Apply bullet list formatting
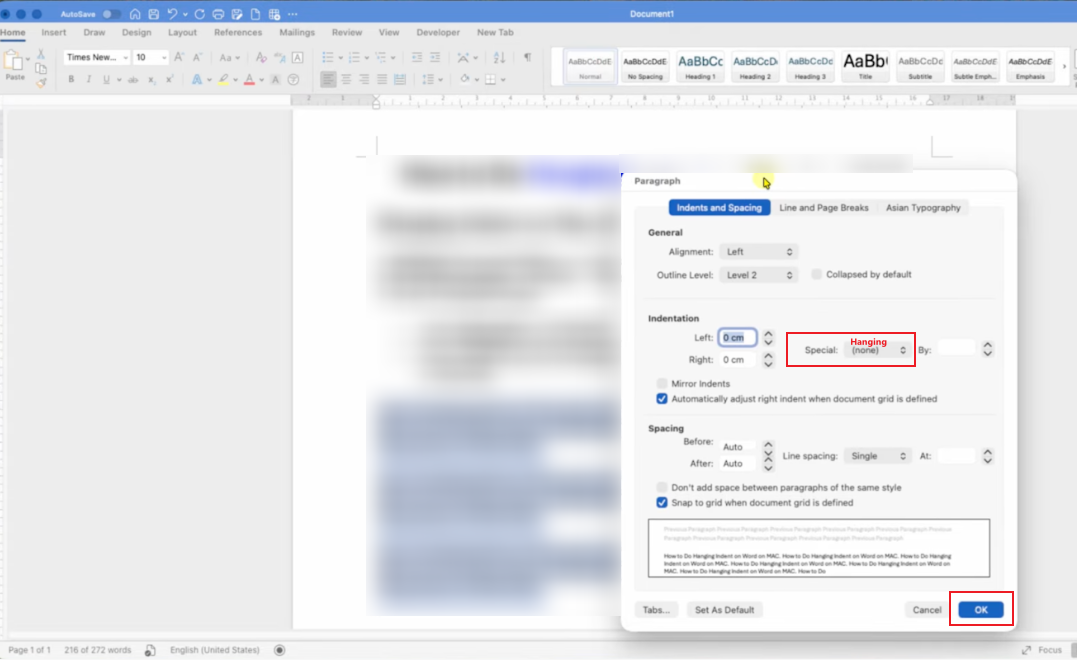This screenshot has width=1077, height=660. pos(328,57)
